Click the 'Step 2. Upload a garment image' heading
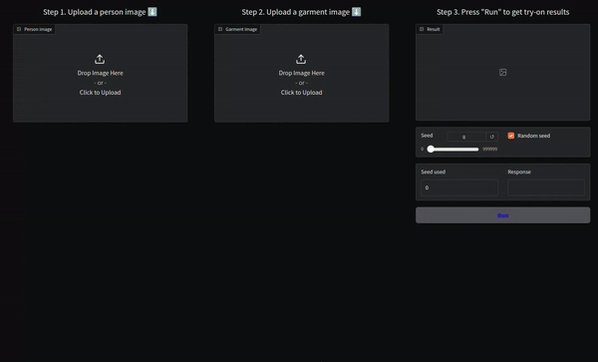The image size is (598, 362). (301, 12)
